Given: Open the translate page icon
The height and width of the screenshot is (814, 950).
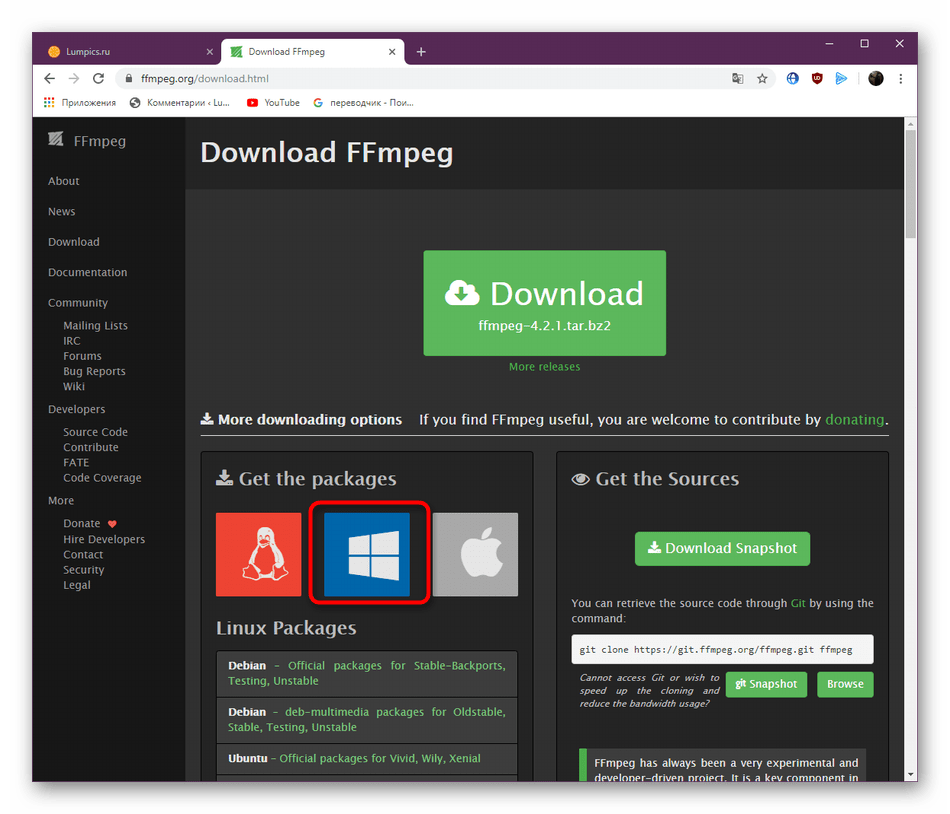Looking at the screenshot, I should pyautogui.click(x=737, y=78).
